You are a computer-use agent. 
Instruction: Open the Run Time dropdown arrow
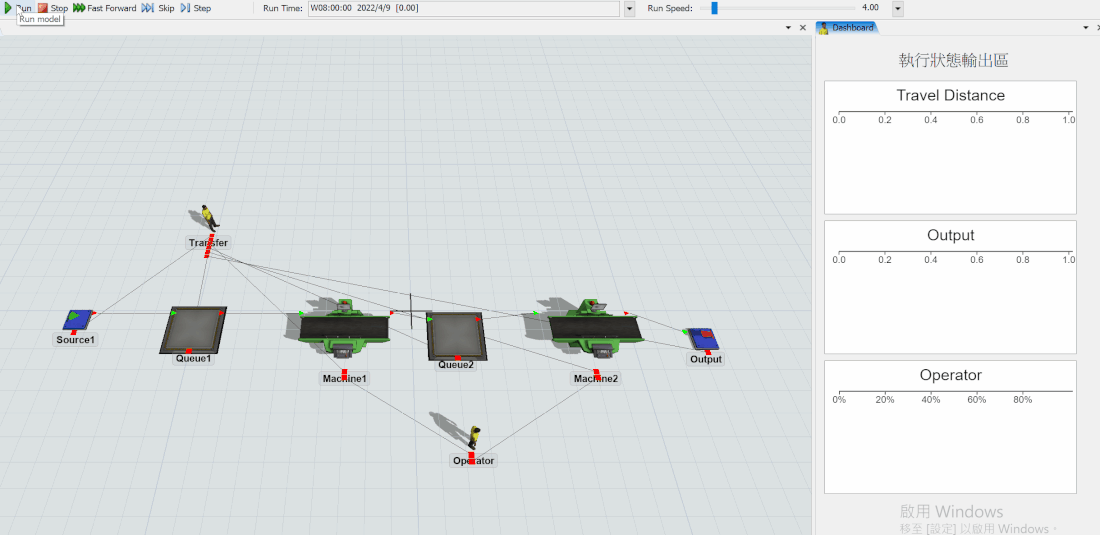[x=629, y=9]
